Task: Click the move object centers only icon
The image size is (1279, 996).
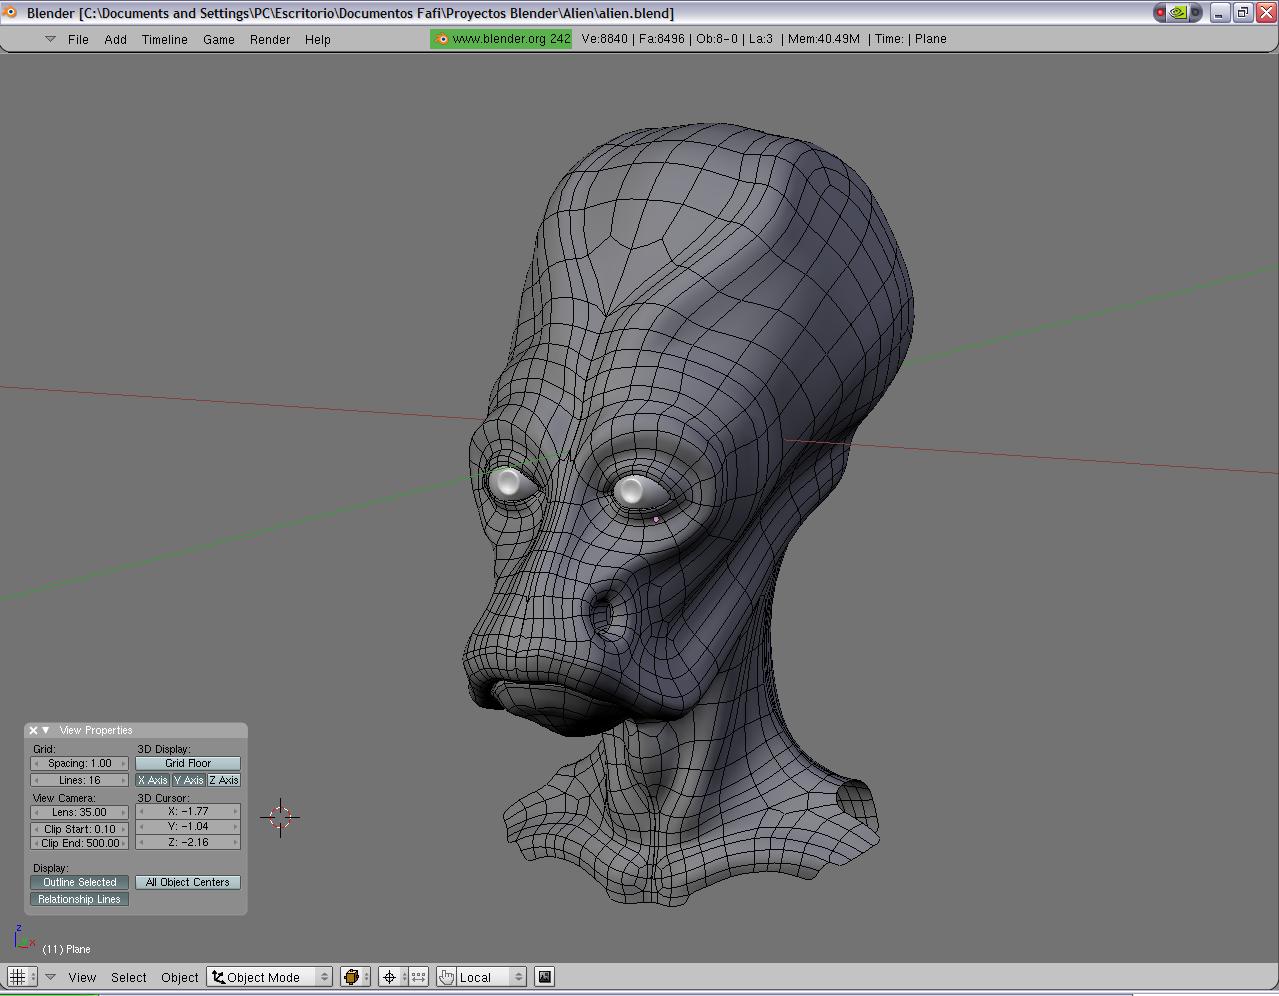Action: (418, 977)
